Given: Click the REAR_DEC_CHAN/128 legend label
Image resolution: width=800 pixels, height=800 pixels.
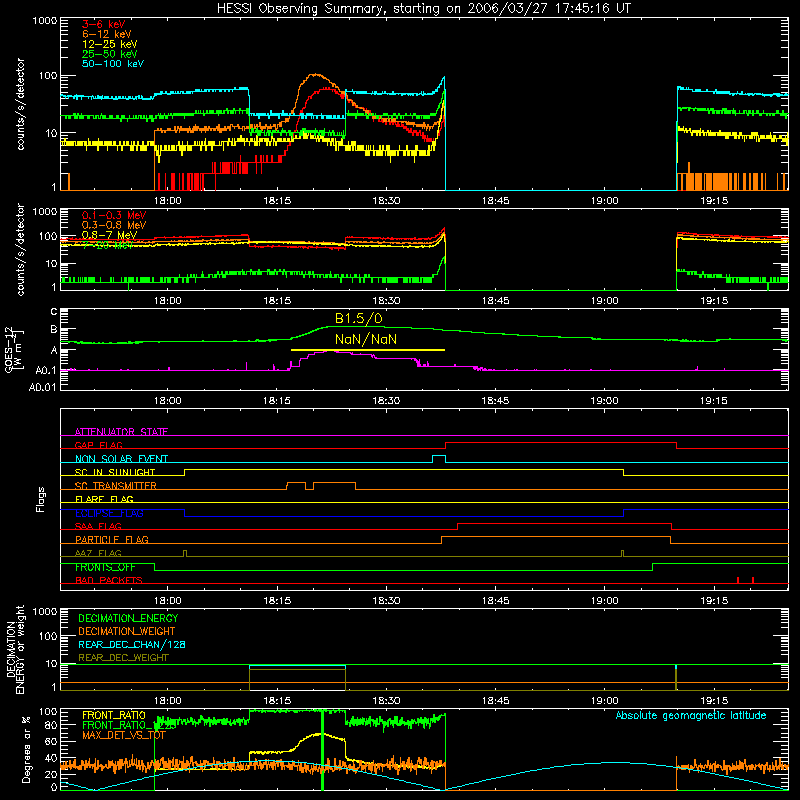Looking at the screenshot, I should [132, 644].
